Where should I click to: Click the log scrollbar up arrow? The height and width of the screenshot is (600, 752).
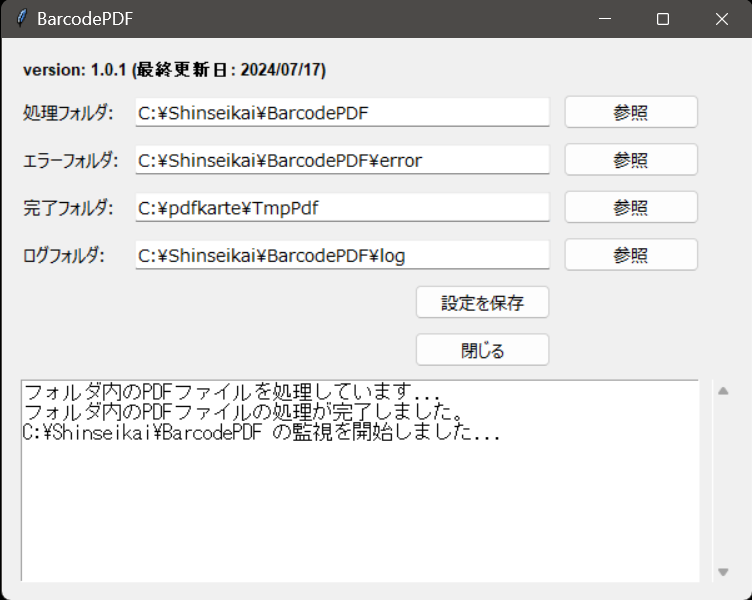point(723,391)
